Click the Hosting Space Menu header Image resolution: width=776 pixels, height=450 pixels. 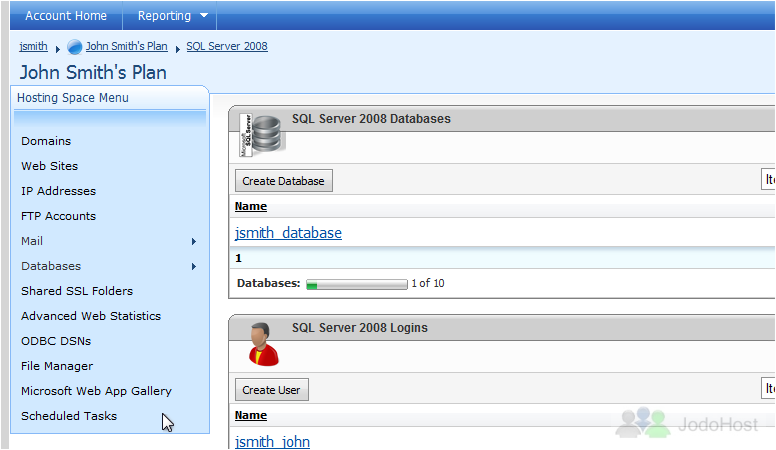[73, 98]
